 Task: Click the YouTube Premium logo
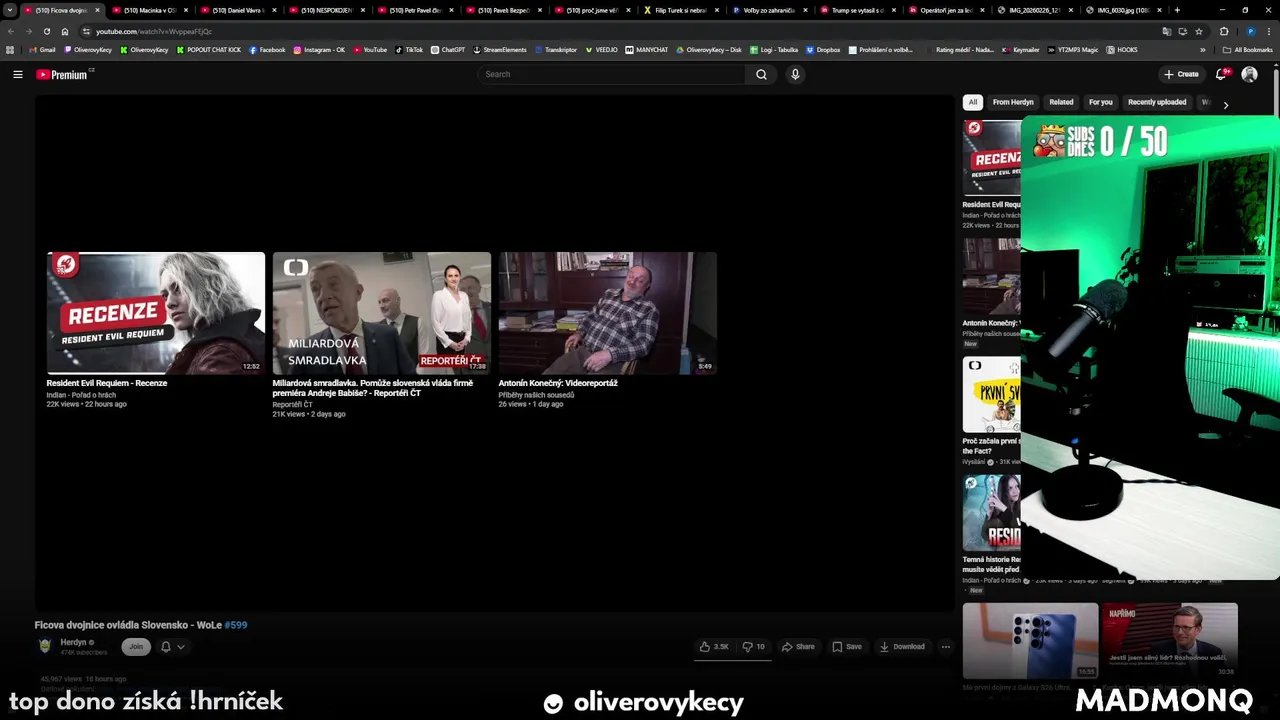click(x=64, y=74)
